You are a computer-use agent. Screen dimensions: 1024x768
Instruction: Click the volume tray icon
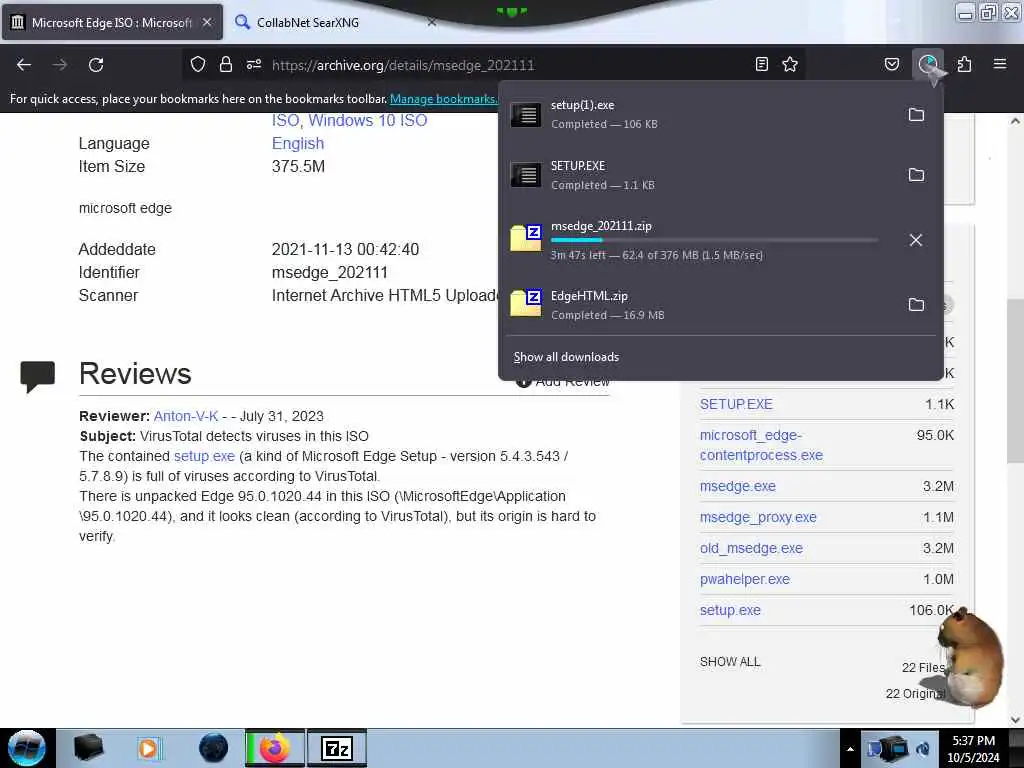[923, 749]
